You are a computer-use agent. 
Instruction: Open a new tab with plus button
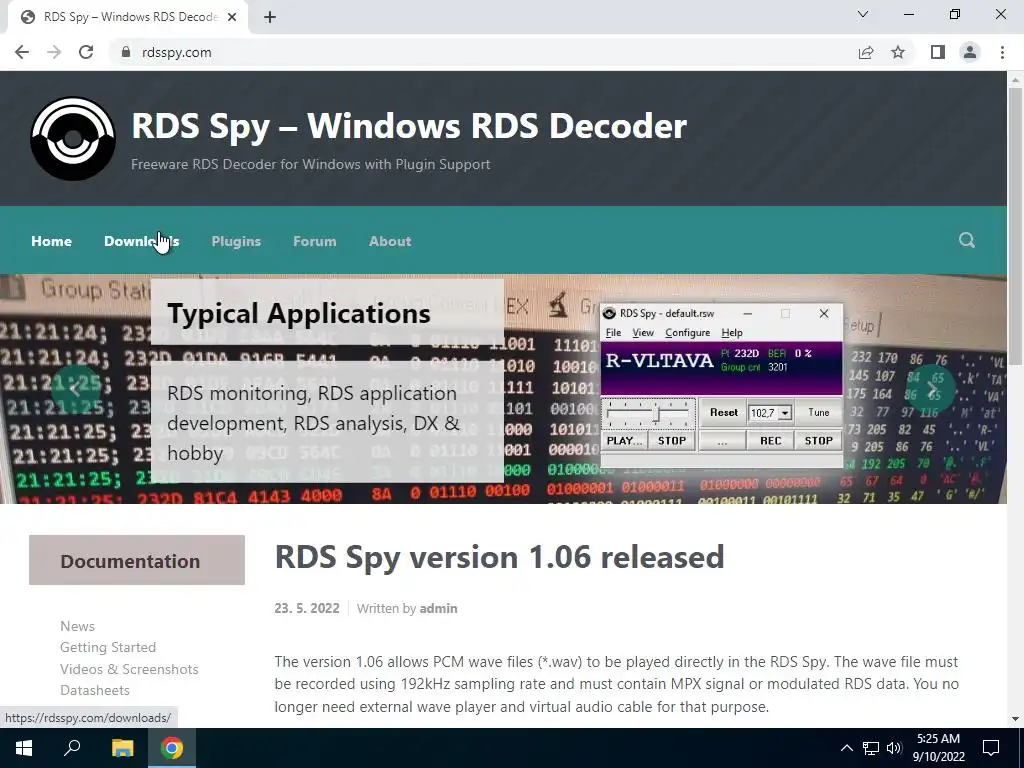pyautogui.click(x=270, y=17)
